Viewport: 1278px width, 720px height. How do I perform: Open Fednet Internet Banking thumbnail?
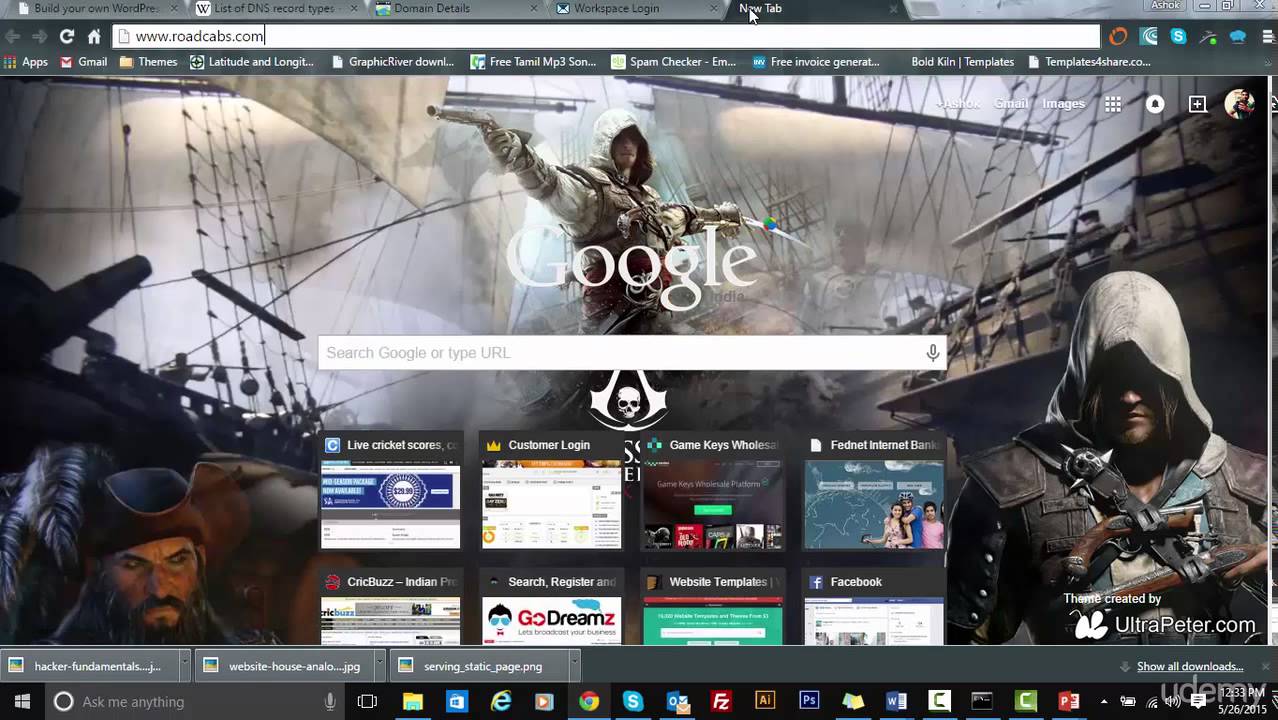coord(874,492)
